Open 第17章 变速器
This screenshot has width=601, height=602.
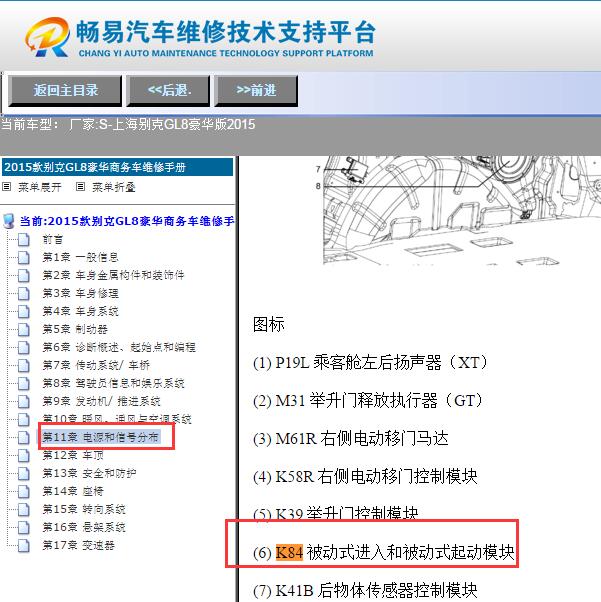coord(78,545)
